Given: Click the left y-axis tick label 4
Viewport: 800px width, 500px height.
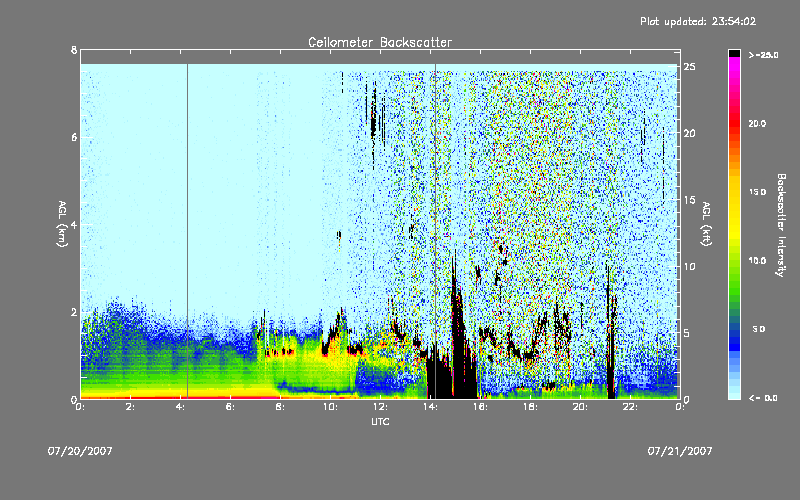Looking at the screenshot, I should (74, 225).
